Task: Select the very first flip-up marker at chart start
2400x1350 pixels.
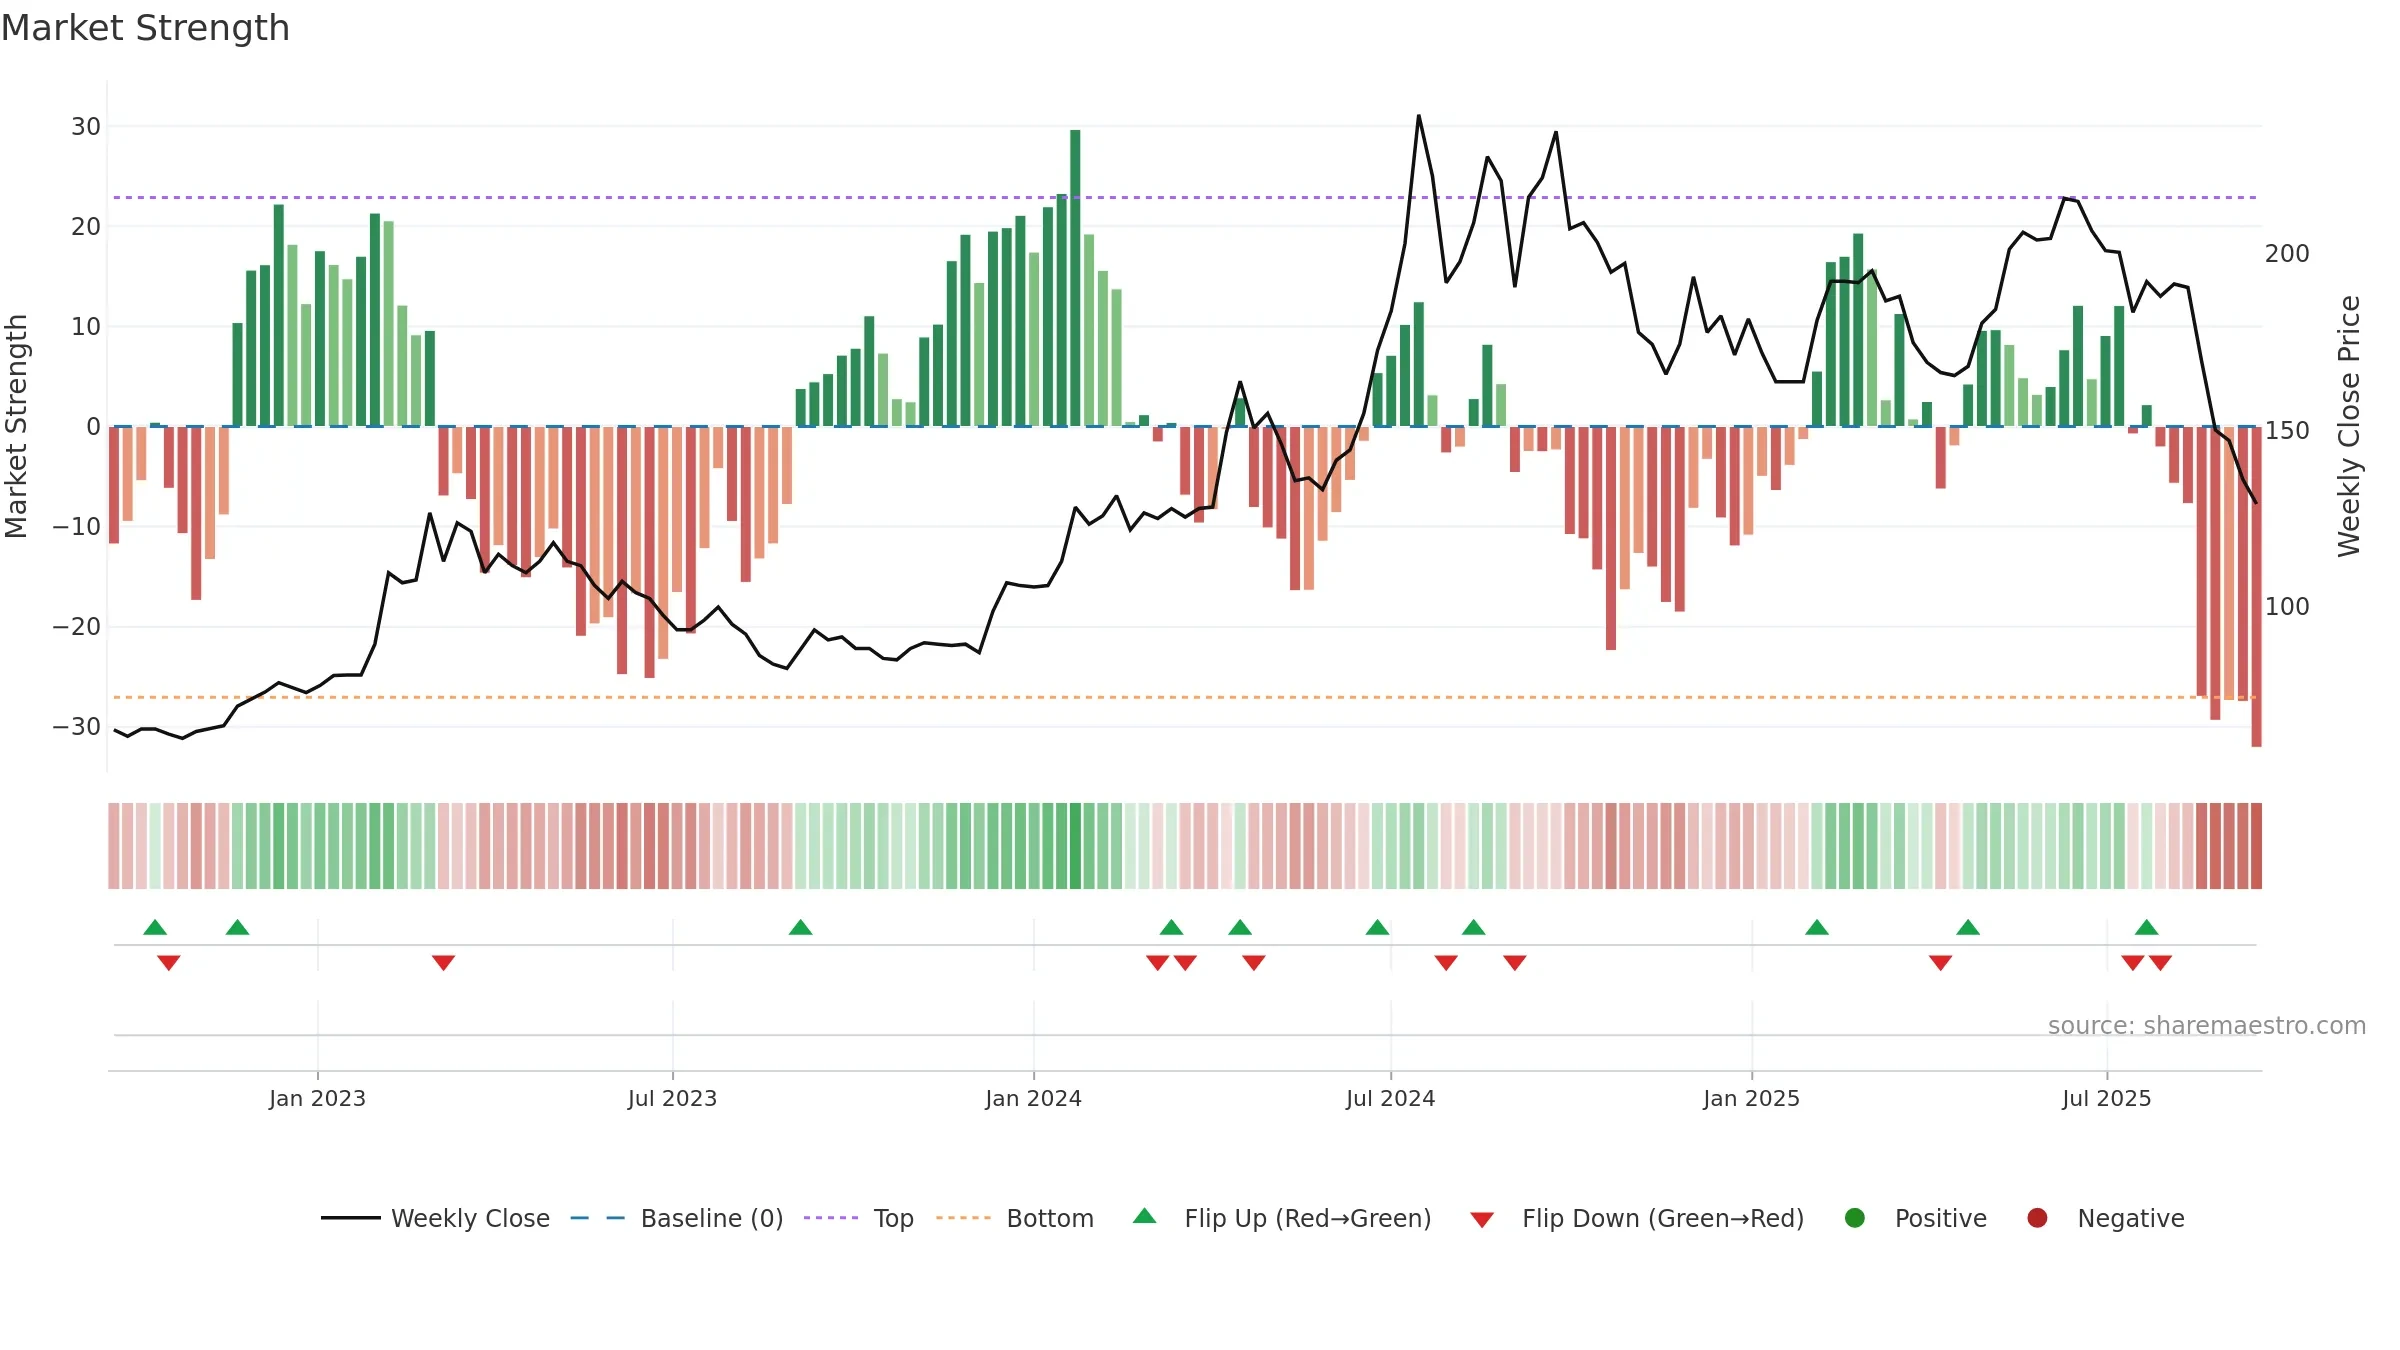Action: [155, 927]
